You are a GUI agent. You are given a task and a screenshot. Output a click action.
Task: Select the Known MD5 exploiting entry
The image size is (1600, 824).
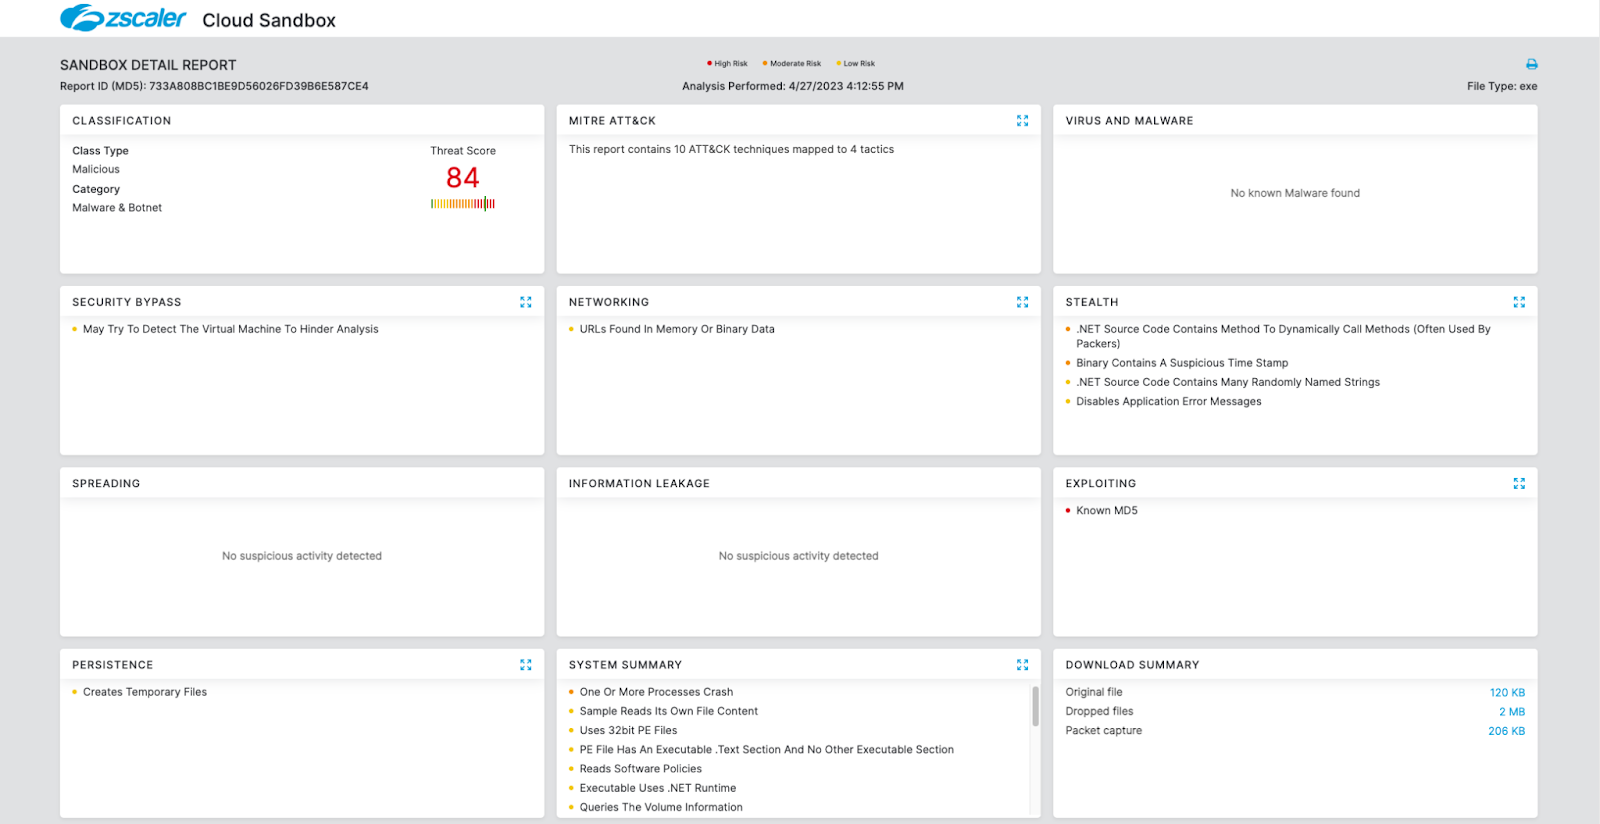(1106, 511)
